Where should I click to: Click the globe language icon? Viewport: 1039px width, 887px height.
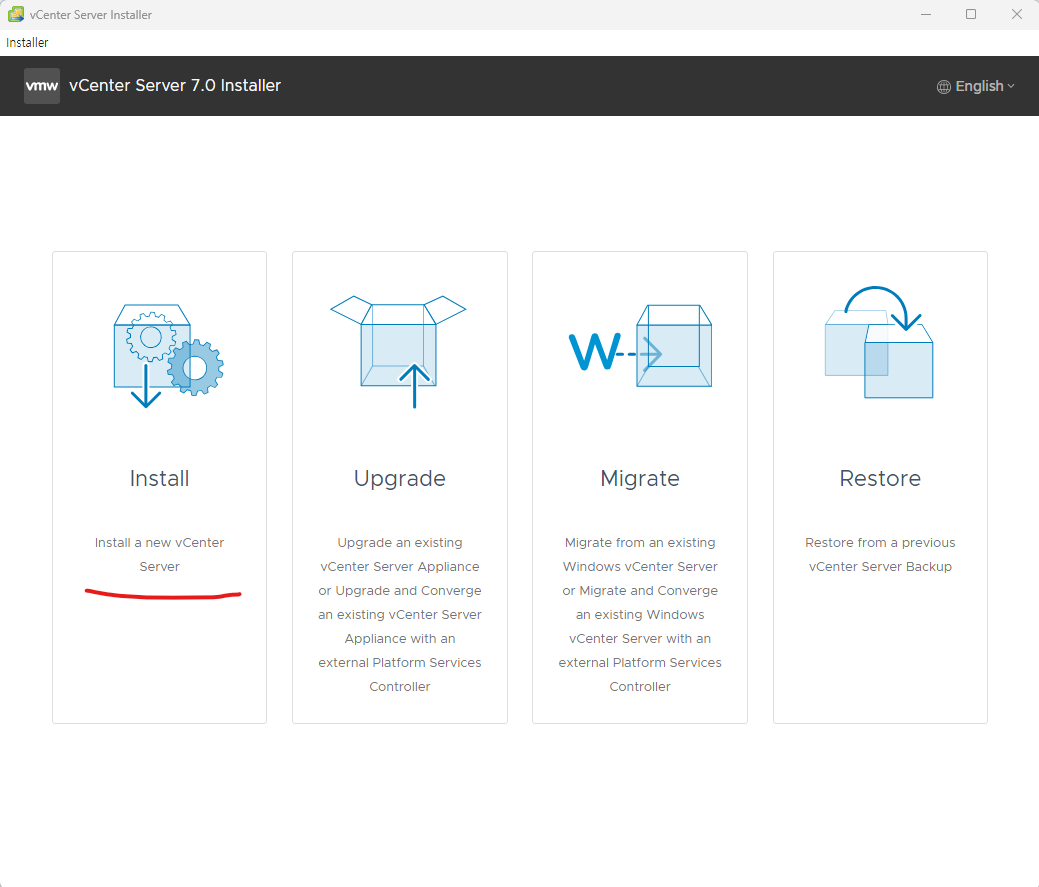click(x=944, y=87)
